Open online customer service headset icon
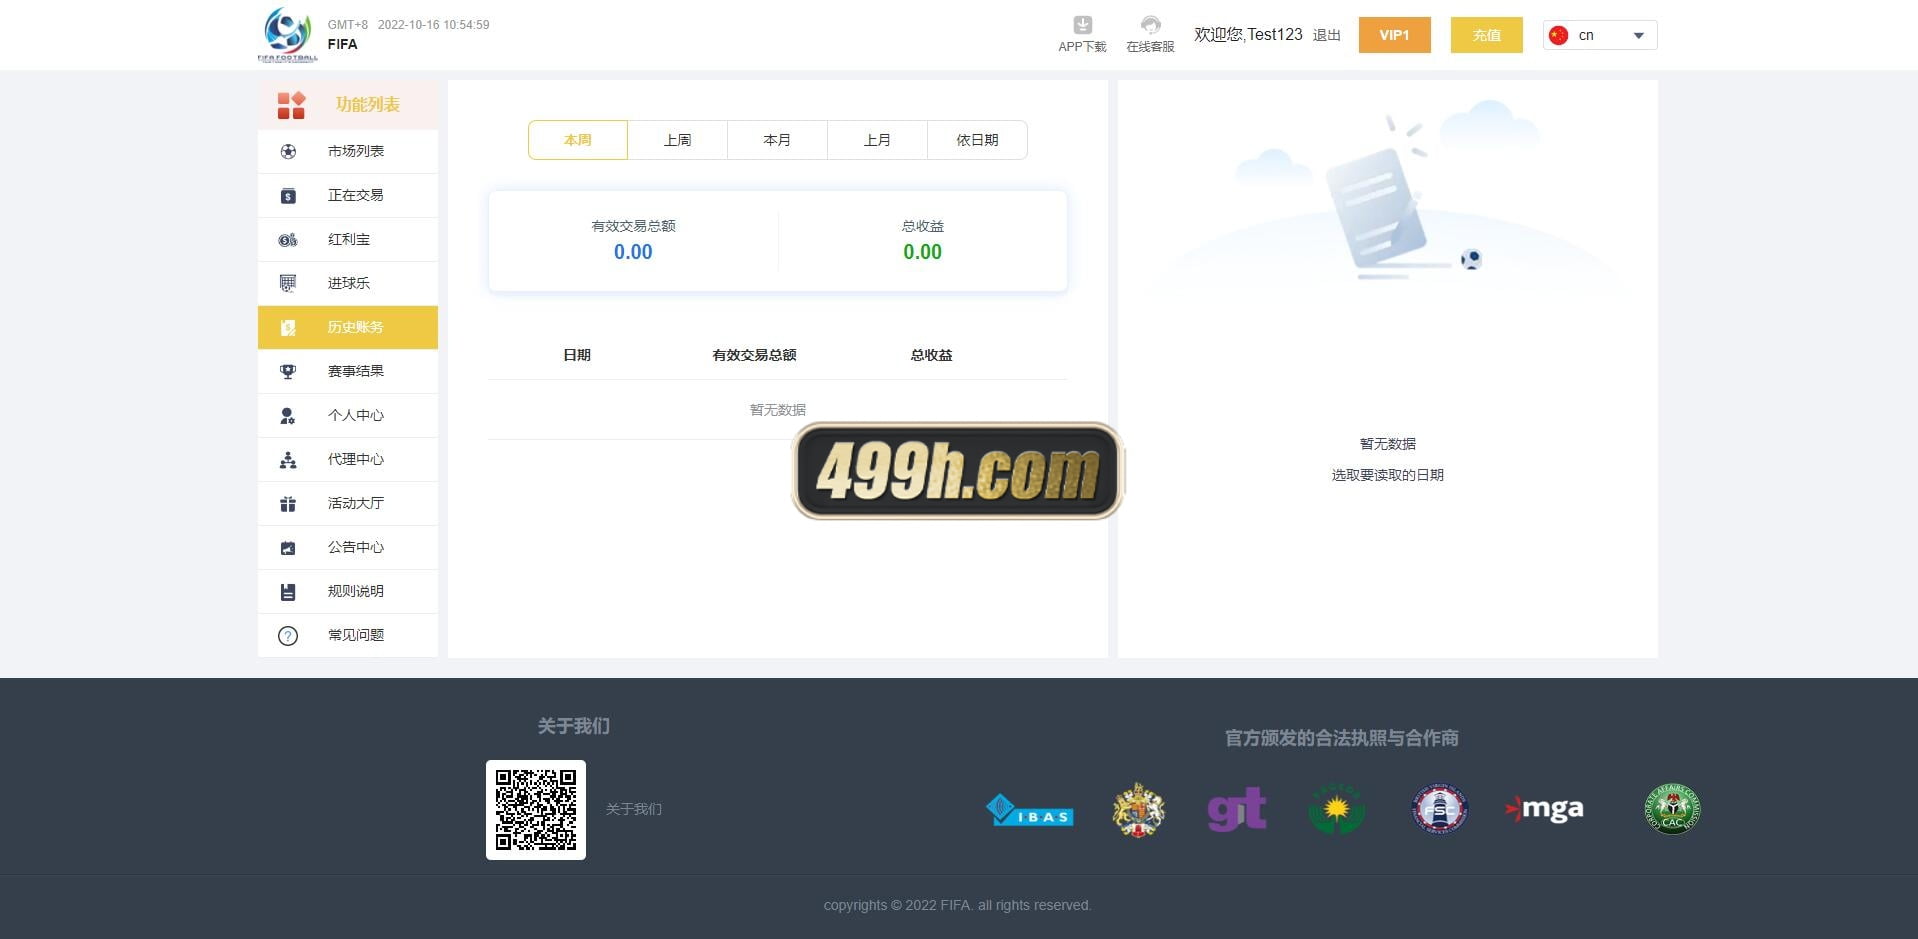This screenshot has width=1918, height=939. 1150,25
